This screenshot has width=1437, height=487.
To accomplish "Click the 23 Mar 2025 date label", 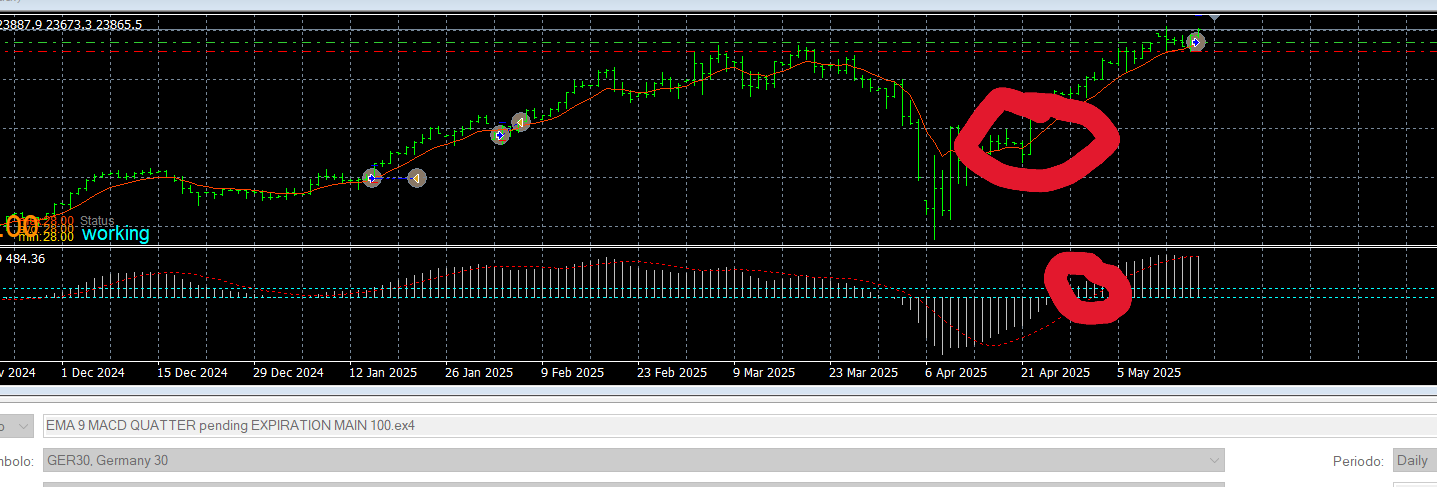I will 863,373.
